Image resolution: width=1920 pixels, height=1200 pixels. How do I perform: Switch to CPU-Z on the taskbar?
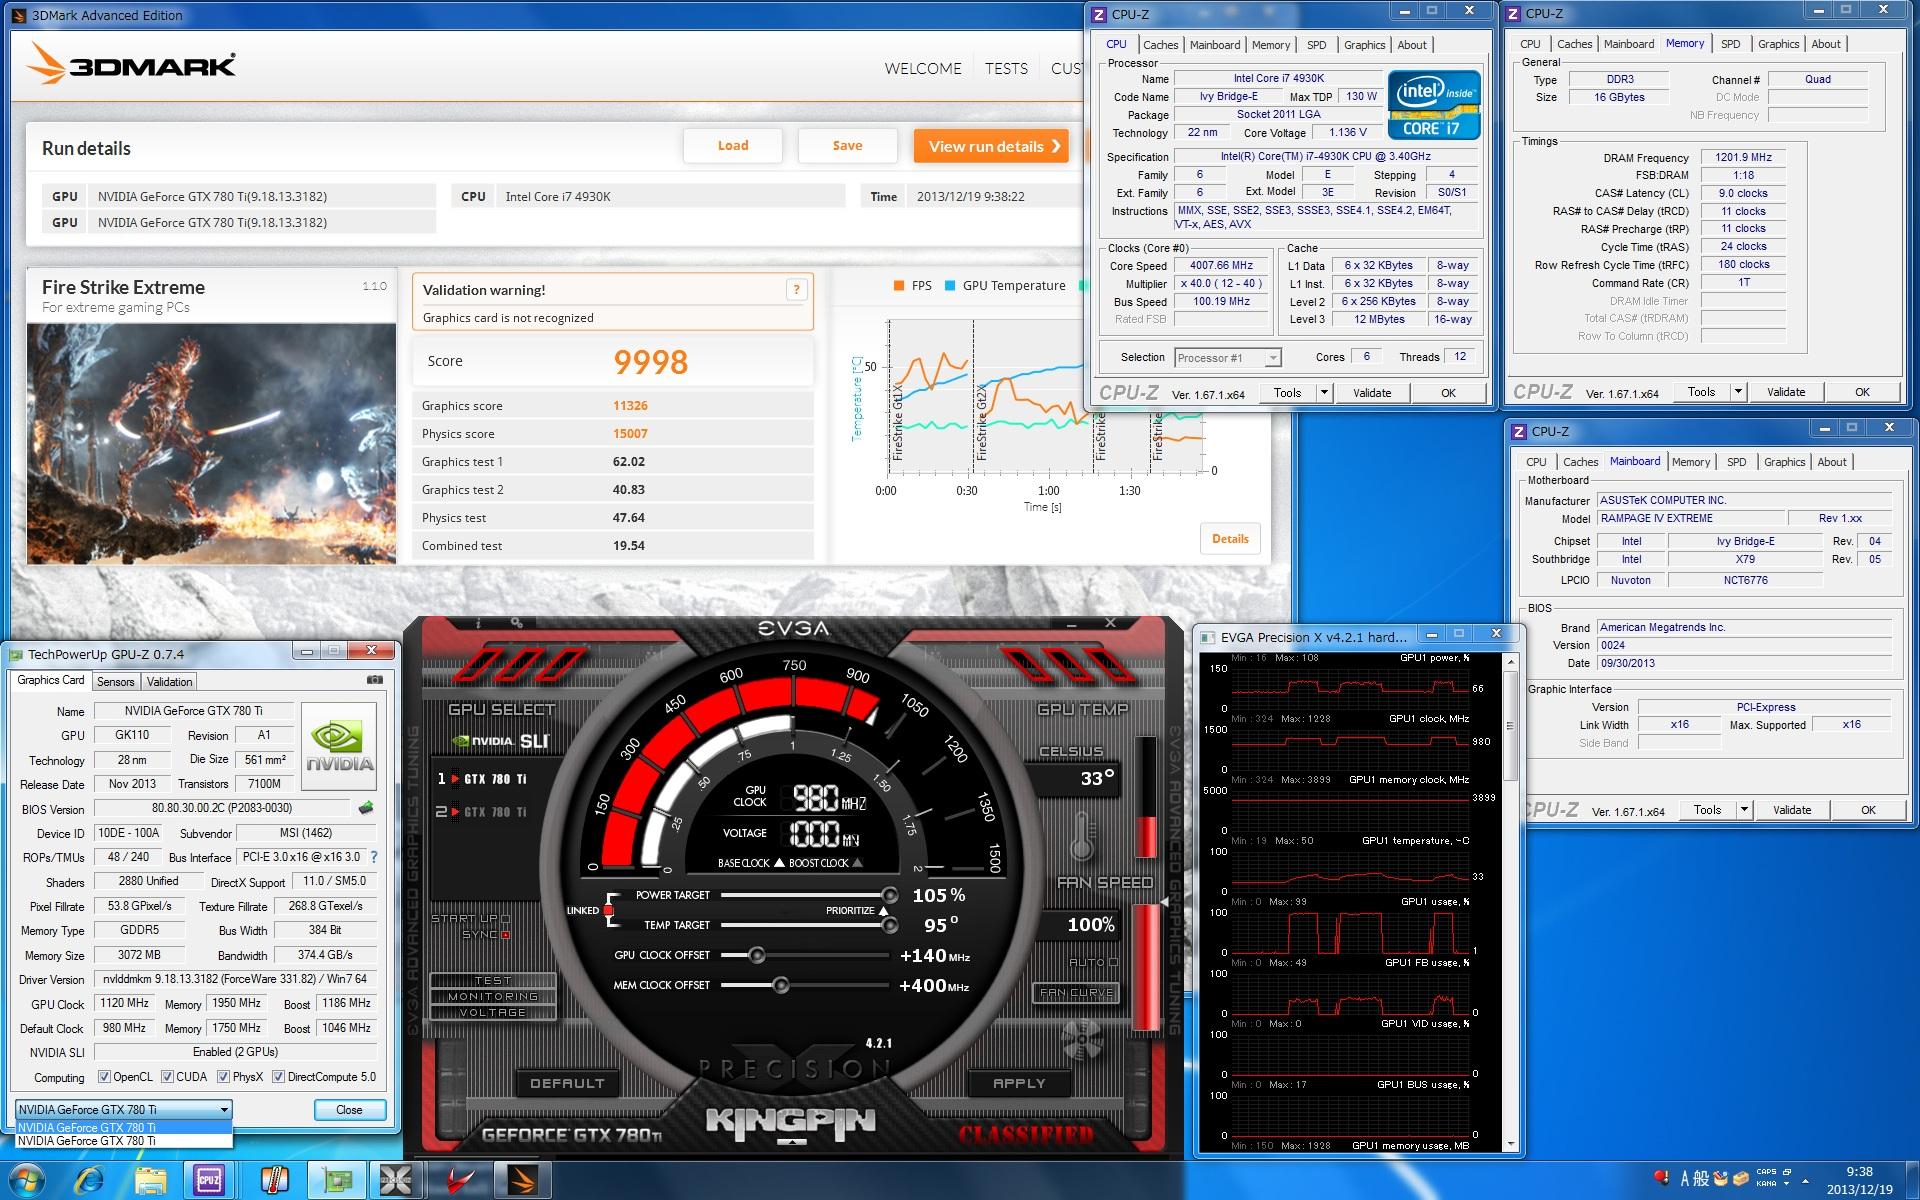tap(210, 1180)
